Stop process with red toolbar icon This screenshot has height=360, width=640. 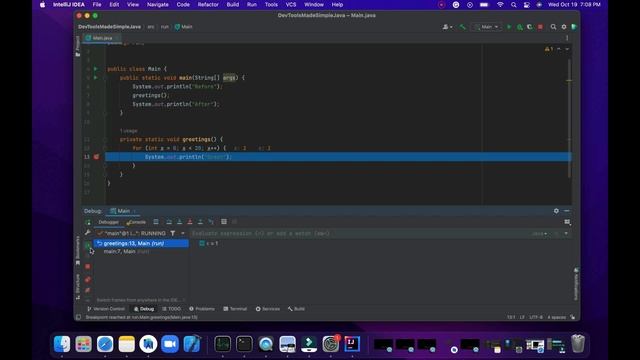(540, 27)
